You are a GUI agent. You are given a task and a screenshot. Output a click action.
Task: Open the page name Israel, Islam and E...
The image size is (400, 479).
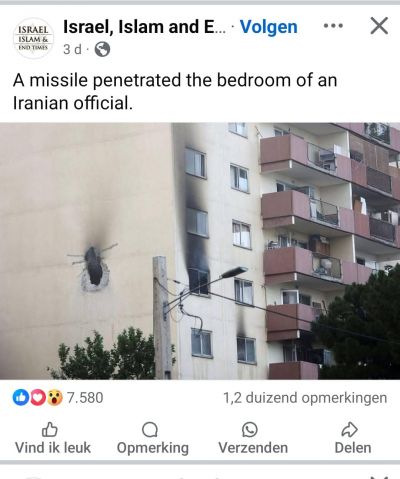[144, 27]
